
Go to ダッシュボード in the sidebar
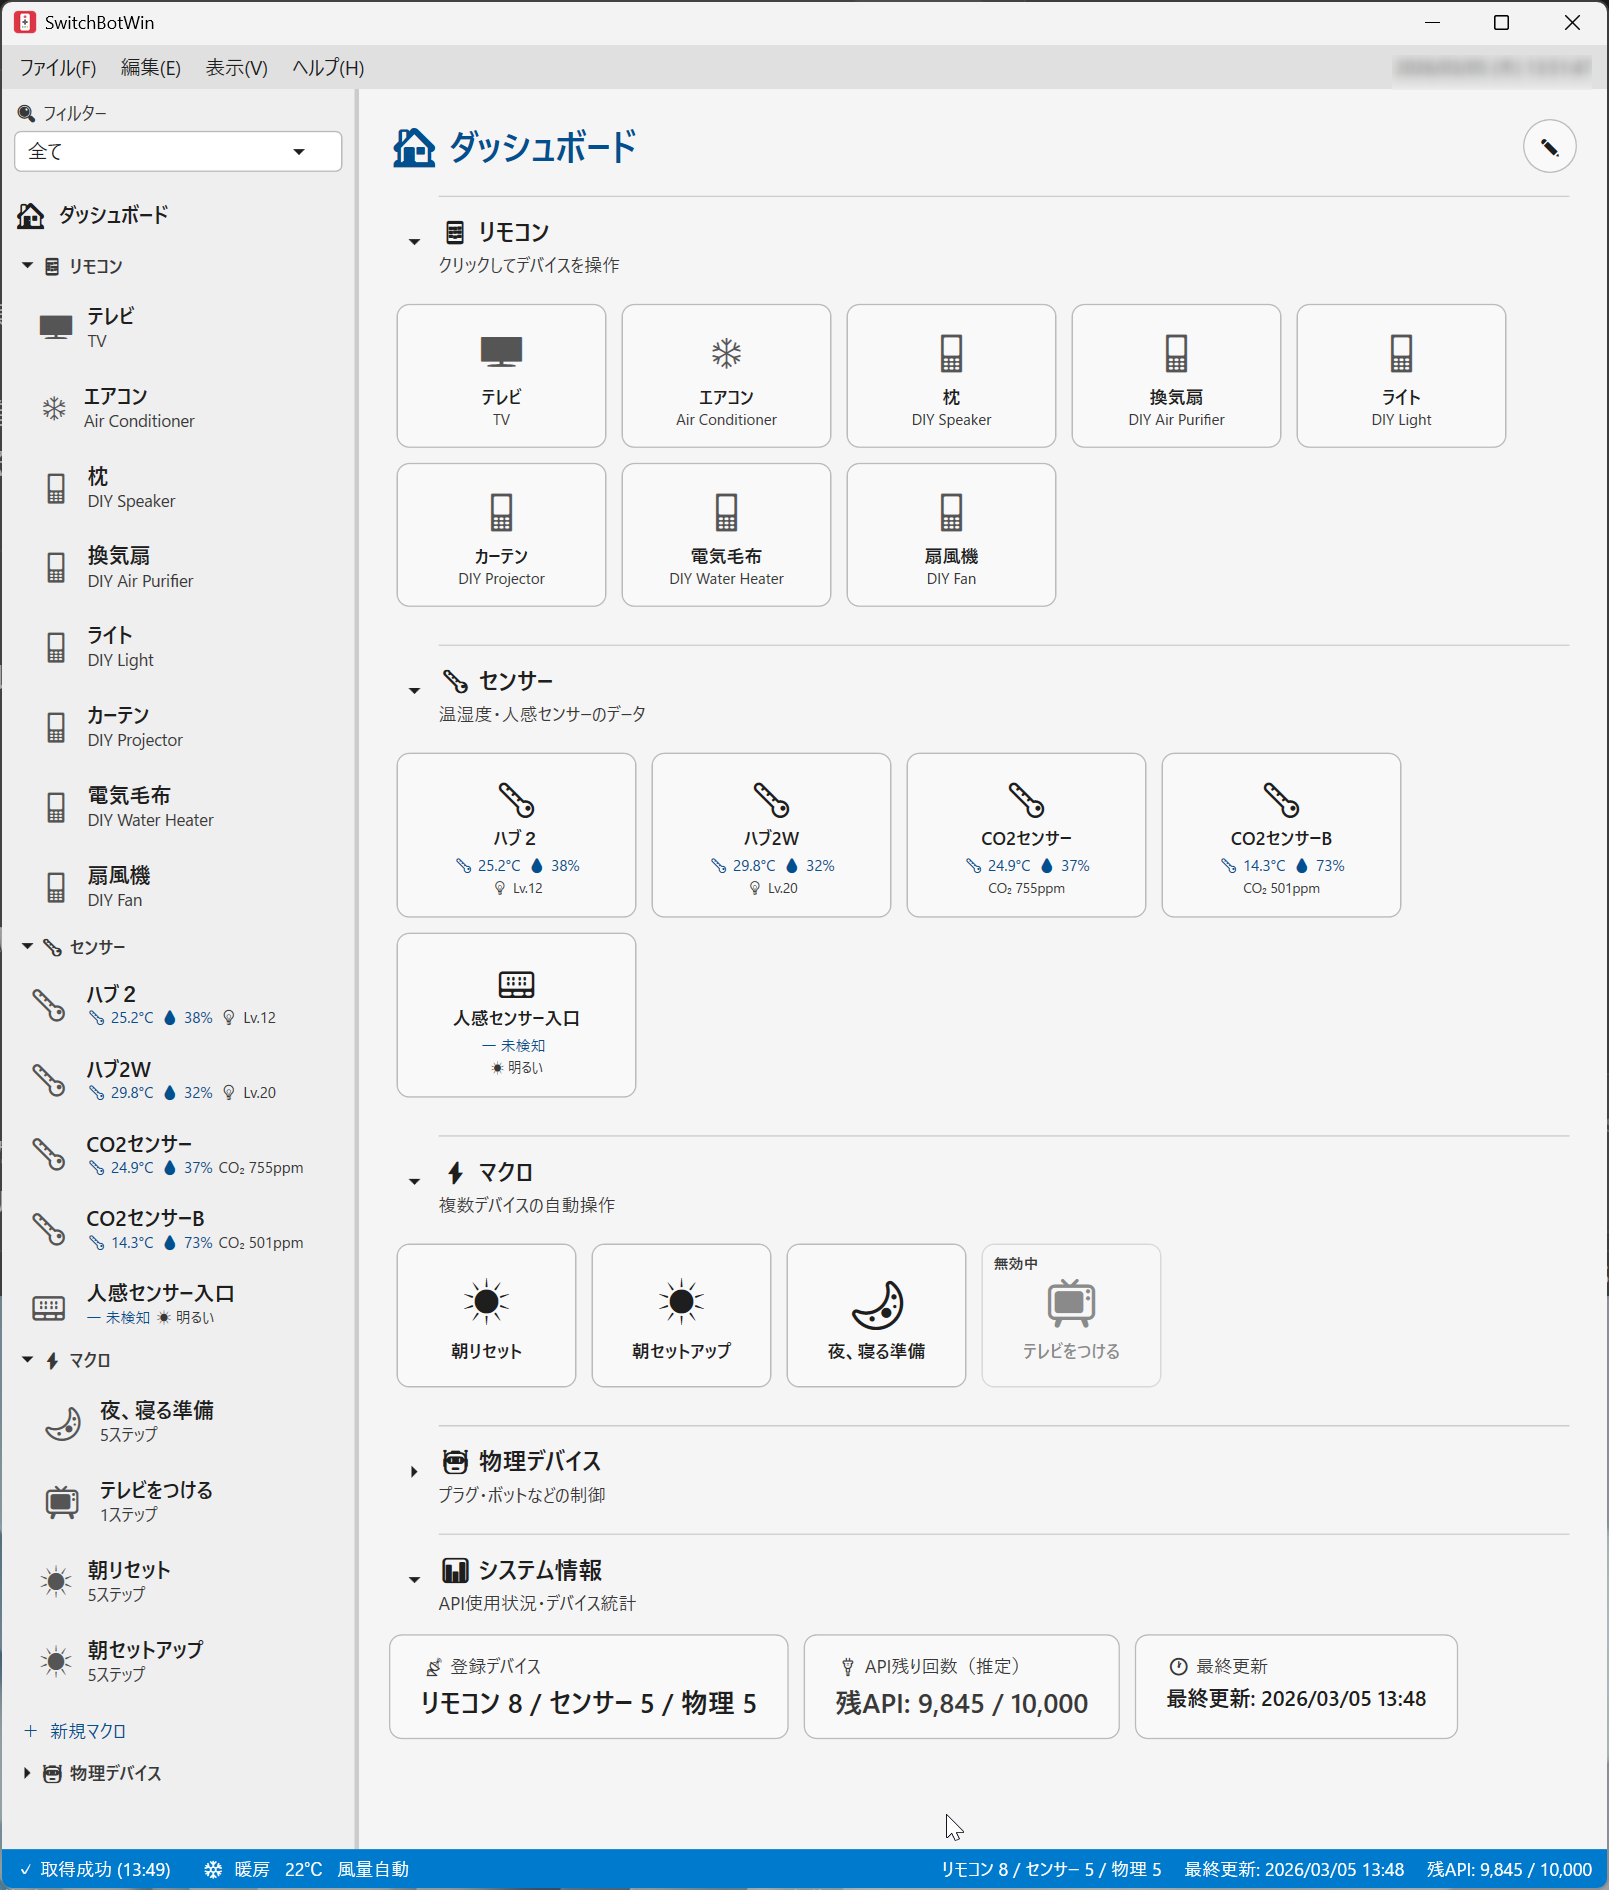(x=112, y=215)
